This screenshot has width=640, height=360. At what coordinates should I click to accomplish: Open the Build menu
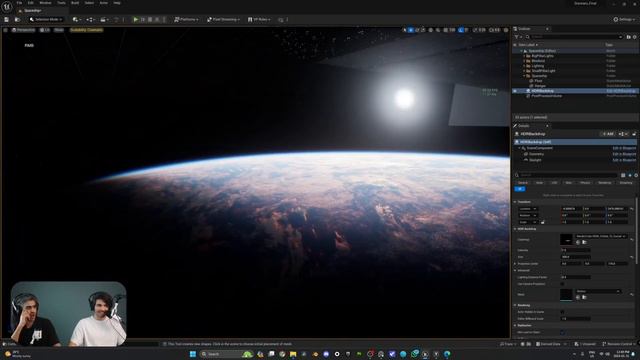click(x=75, y=3)
